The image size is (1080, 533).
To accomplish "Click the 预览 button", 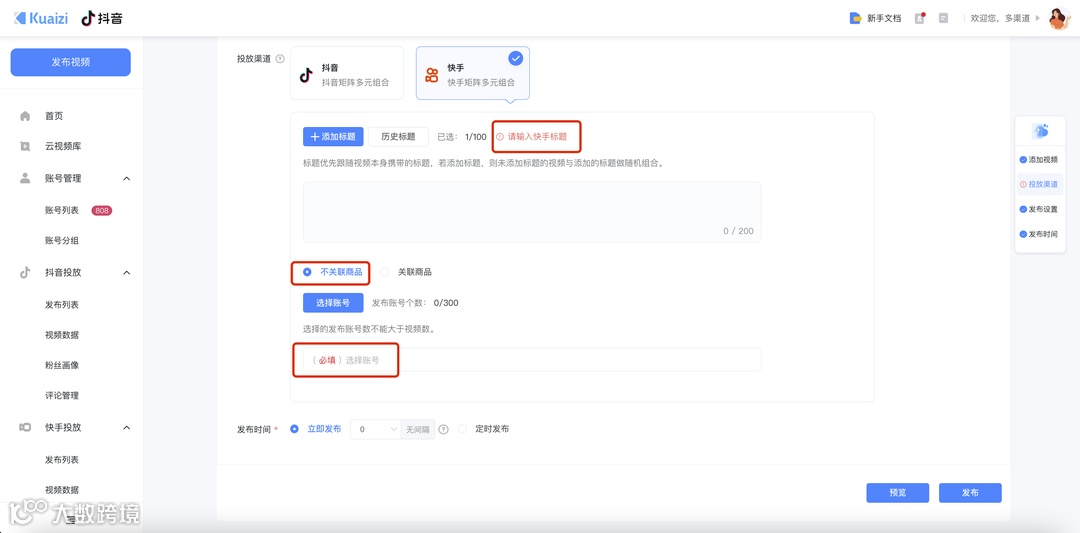I will tap(897, 492).
